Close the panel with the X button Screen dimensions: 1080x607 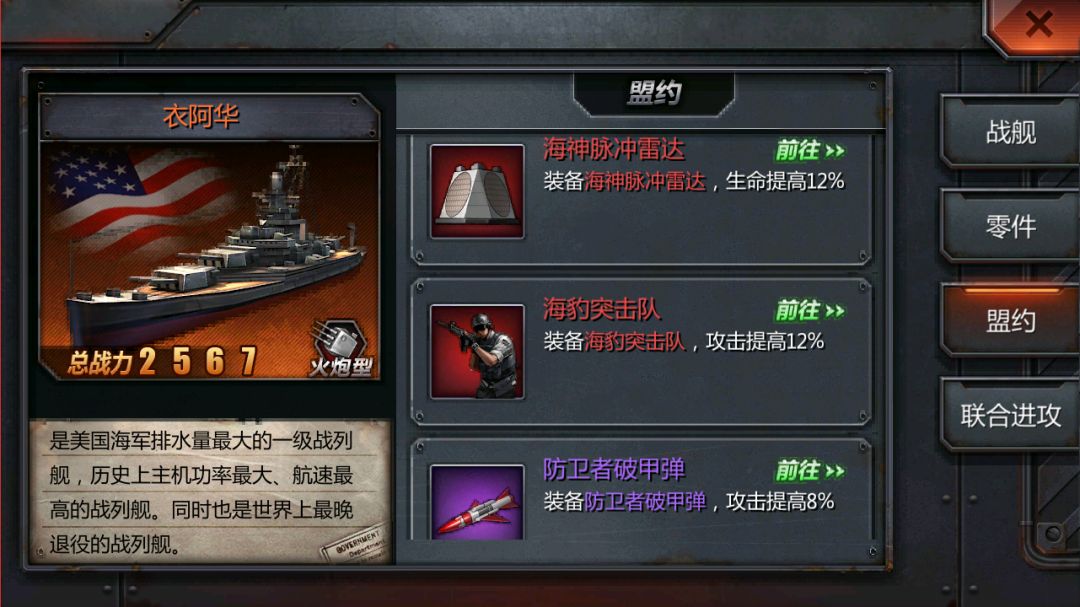(1038, 24)
